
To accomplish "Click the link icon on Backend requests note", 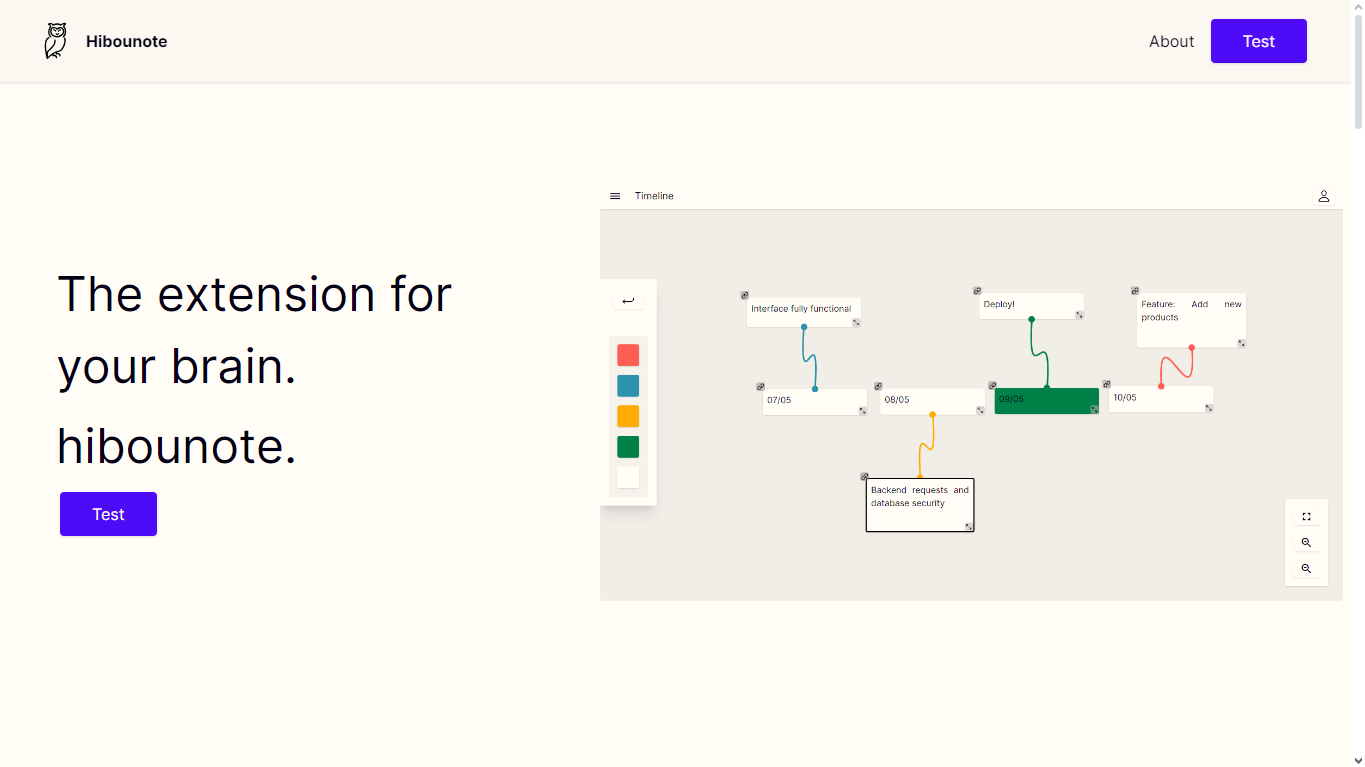I will tap(864, 477).
